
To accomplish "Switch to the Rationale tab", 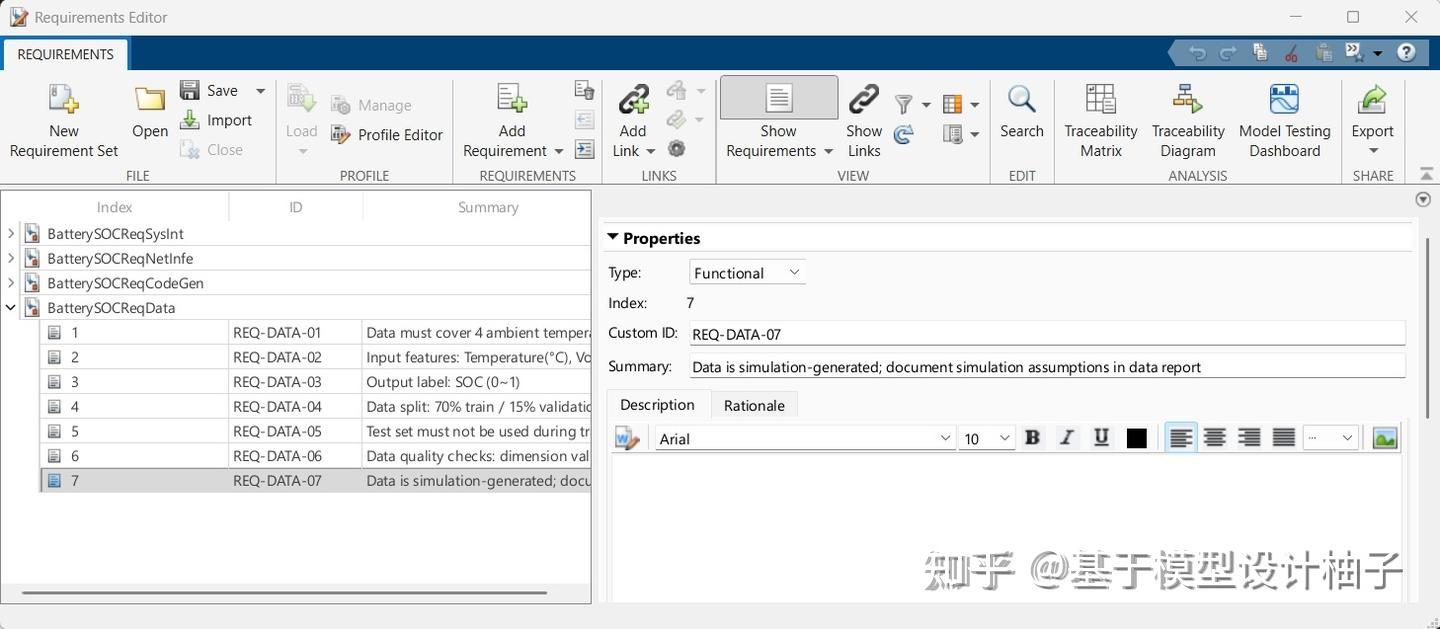I will tap(754, 405).
